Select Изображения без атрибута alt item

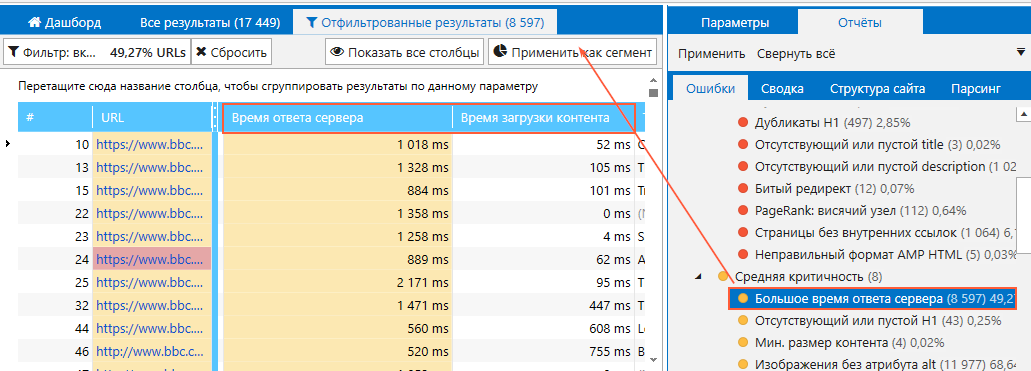point(886,364)
